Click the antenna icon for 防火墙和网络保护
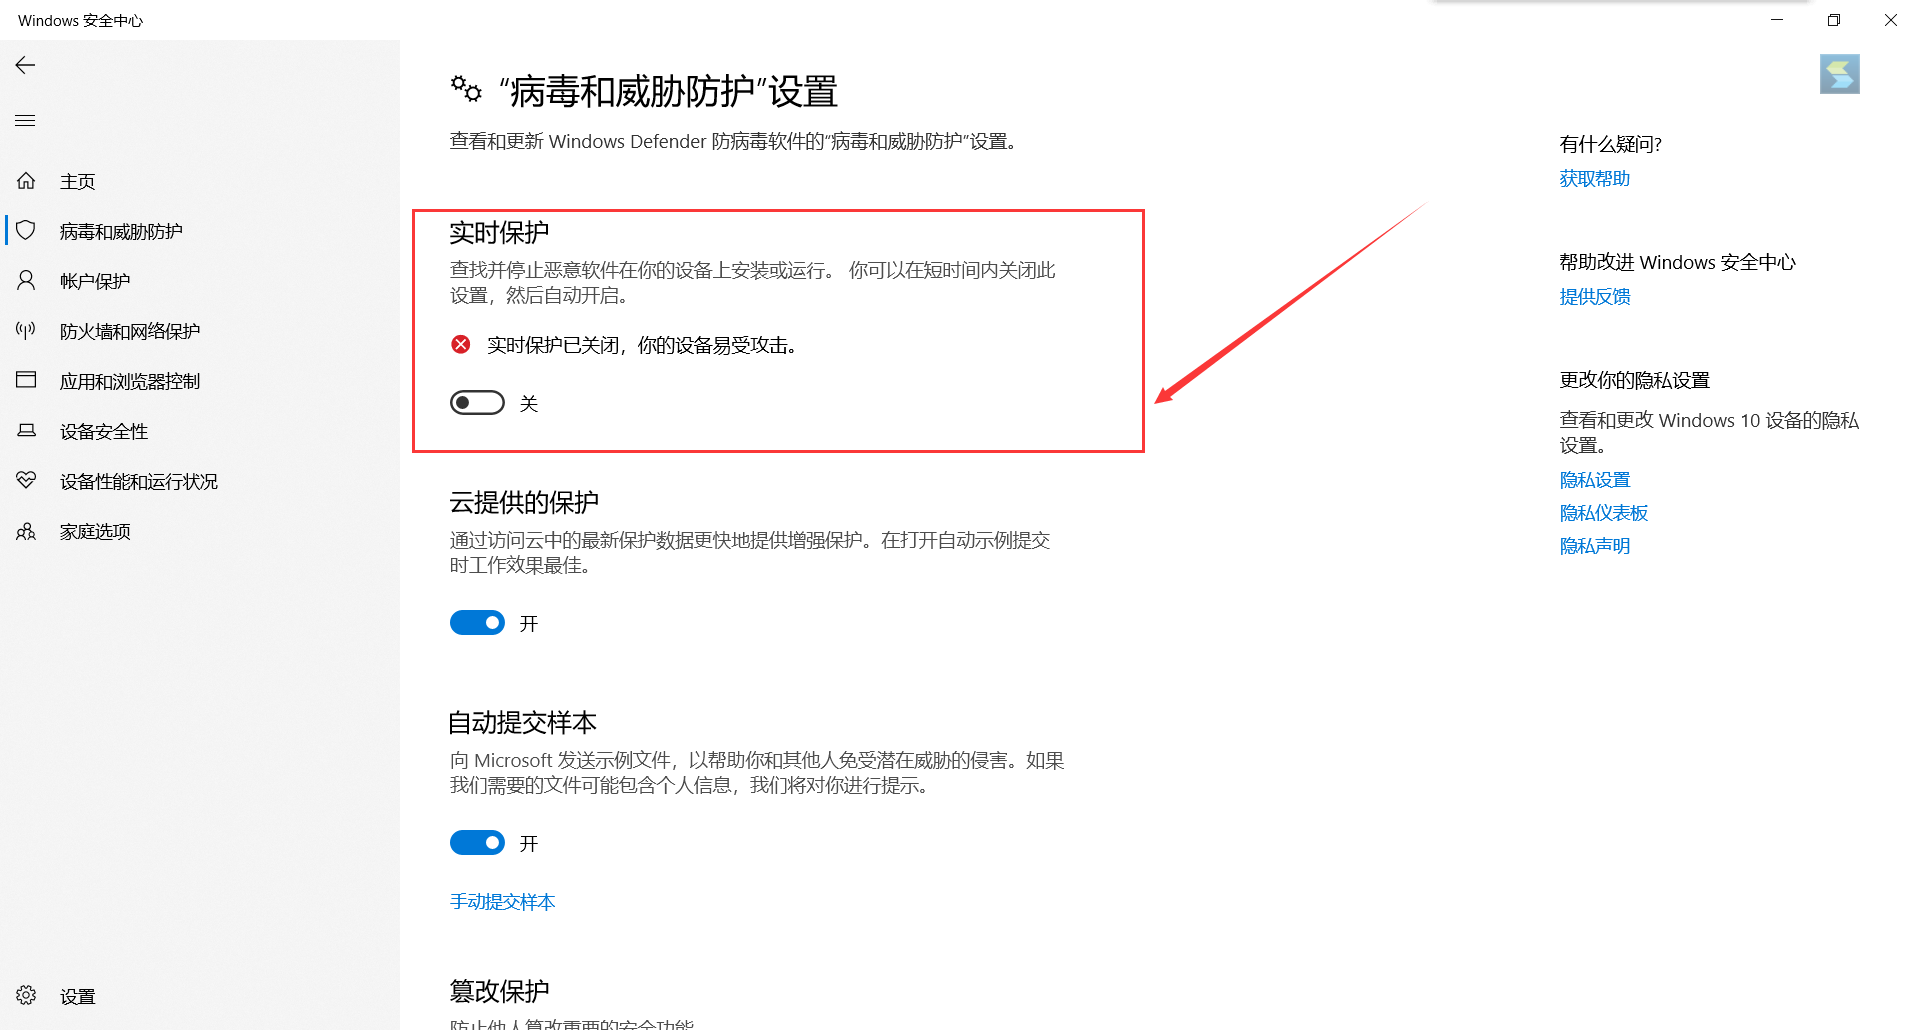 click(26, 331)
